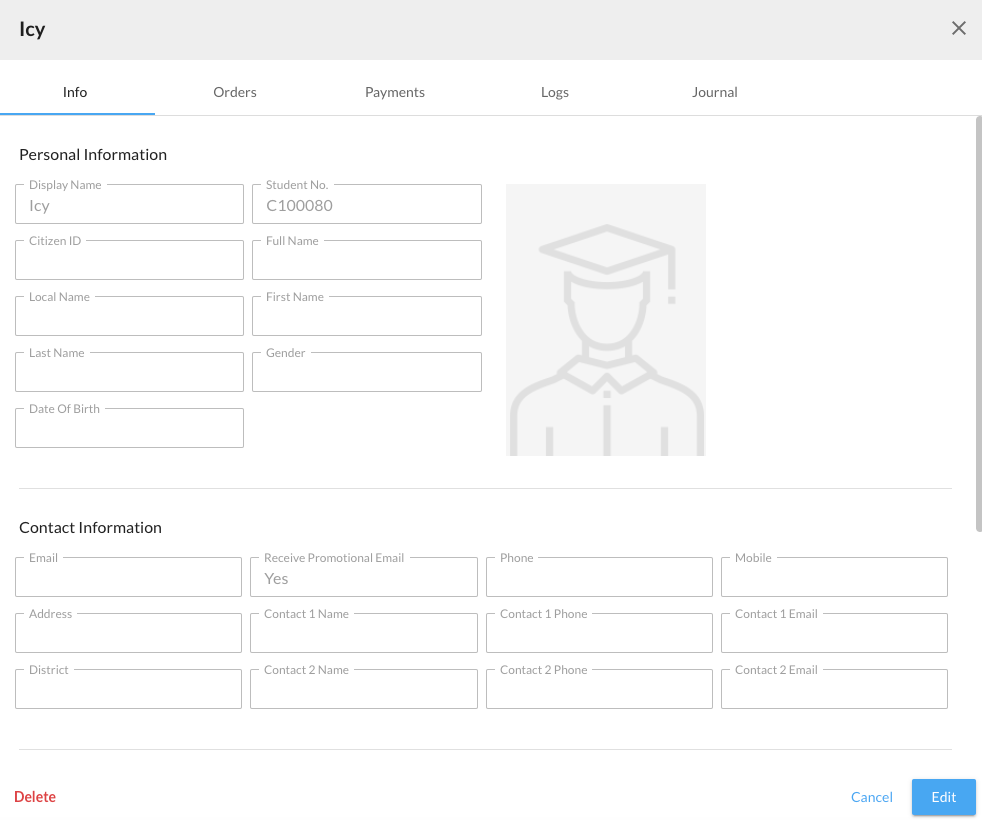The image size is (982, 820).
Task: Select the Contact 1 Email field
Action: pos(834,633)
